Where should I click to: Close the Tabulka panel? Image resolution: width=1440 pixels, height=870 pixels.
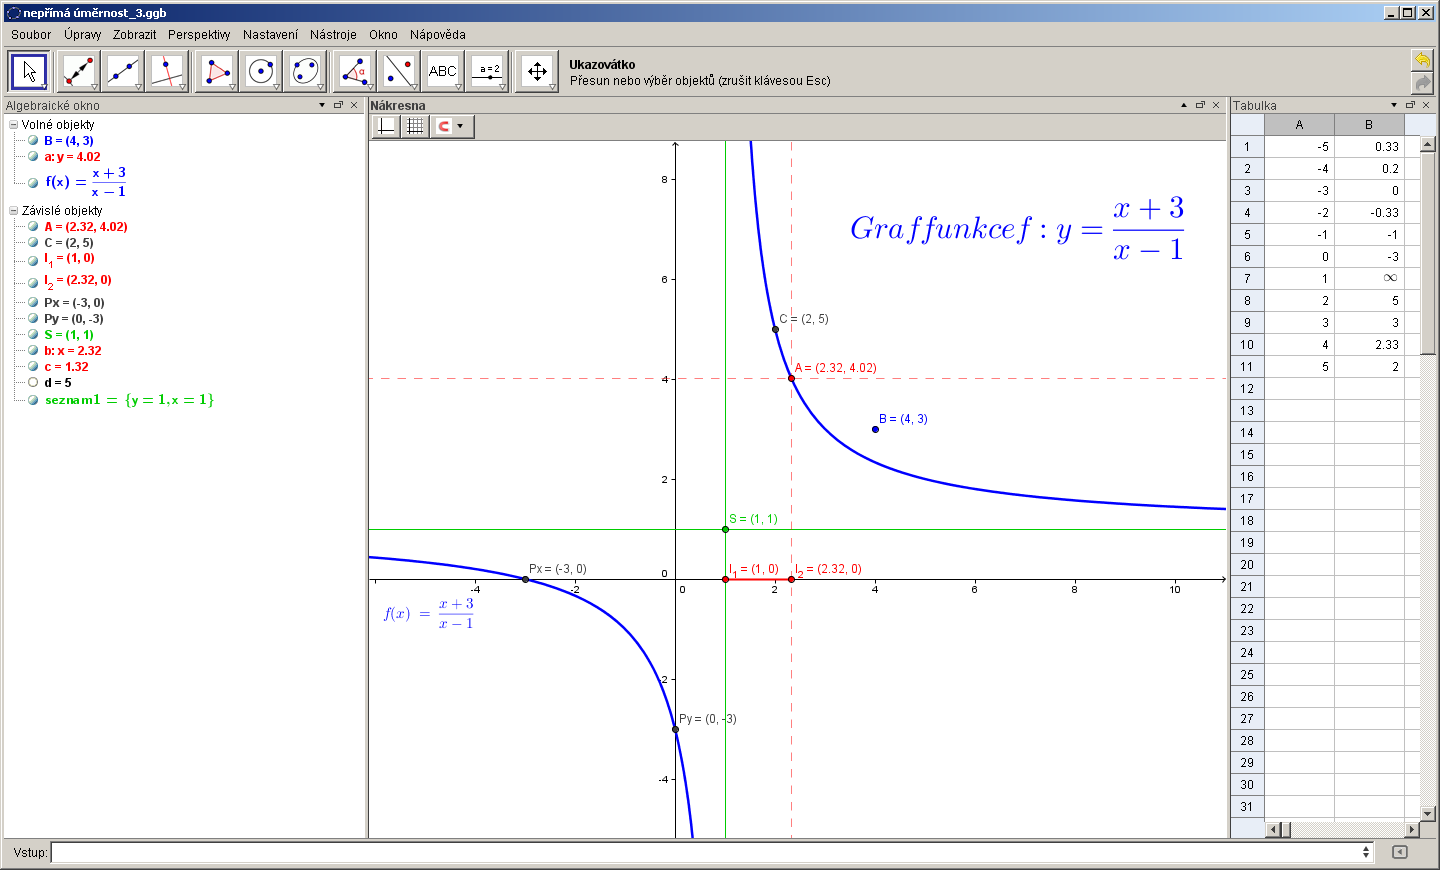[x=1426, y=105]
